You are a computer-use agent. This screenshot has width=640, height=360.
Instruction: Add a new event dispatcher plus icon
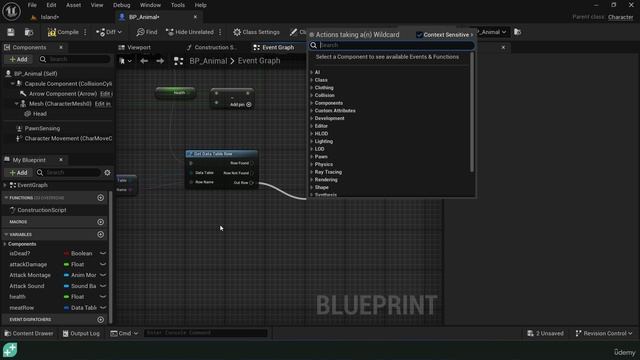point(100,320)
